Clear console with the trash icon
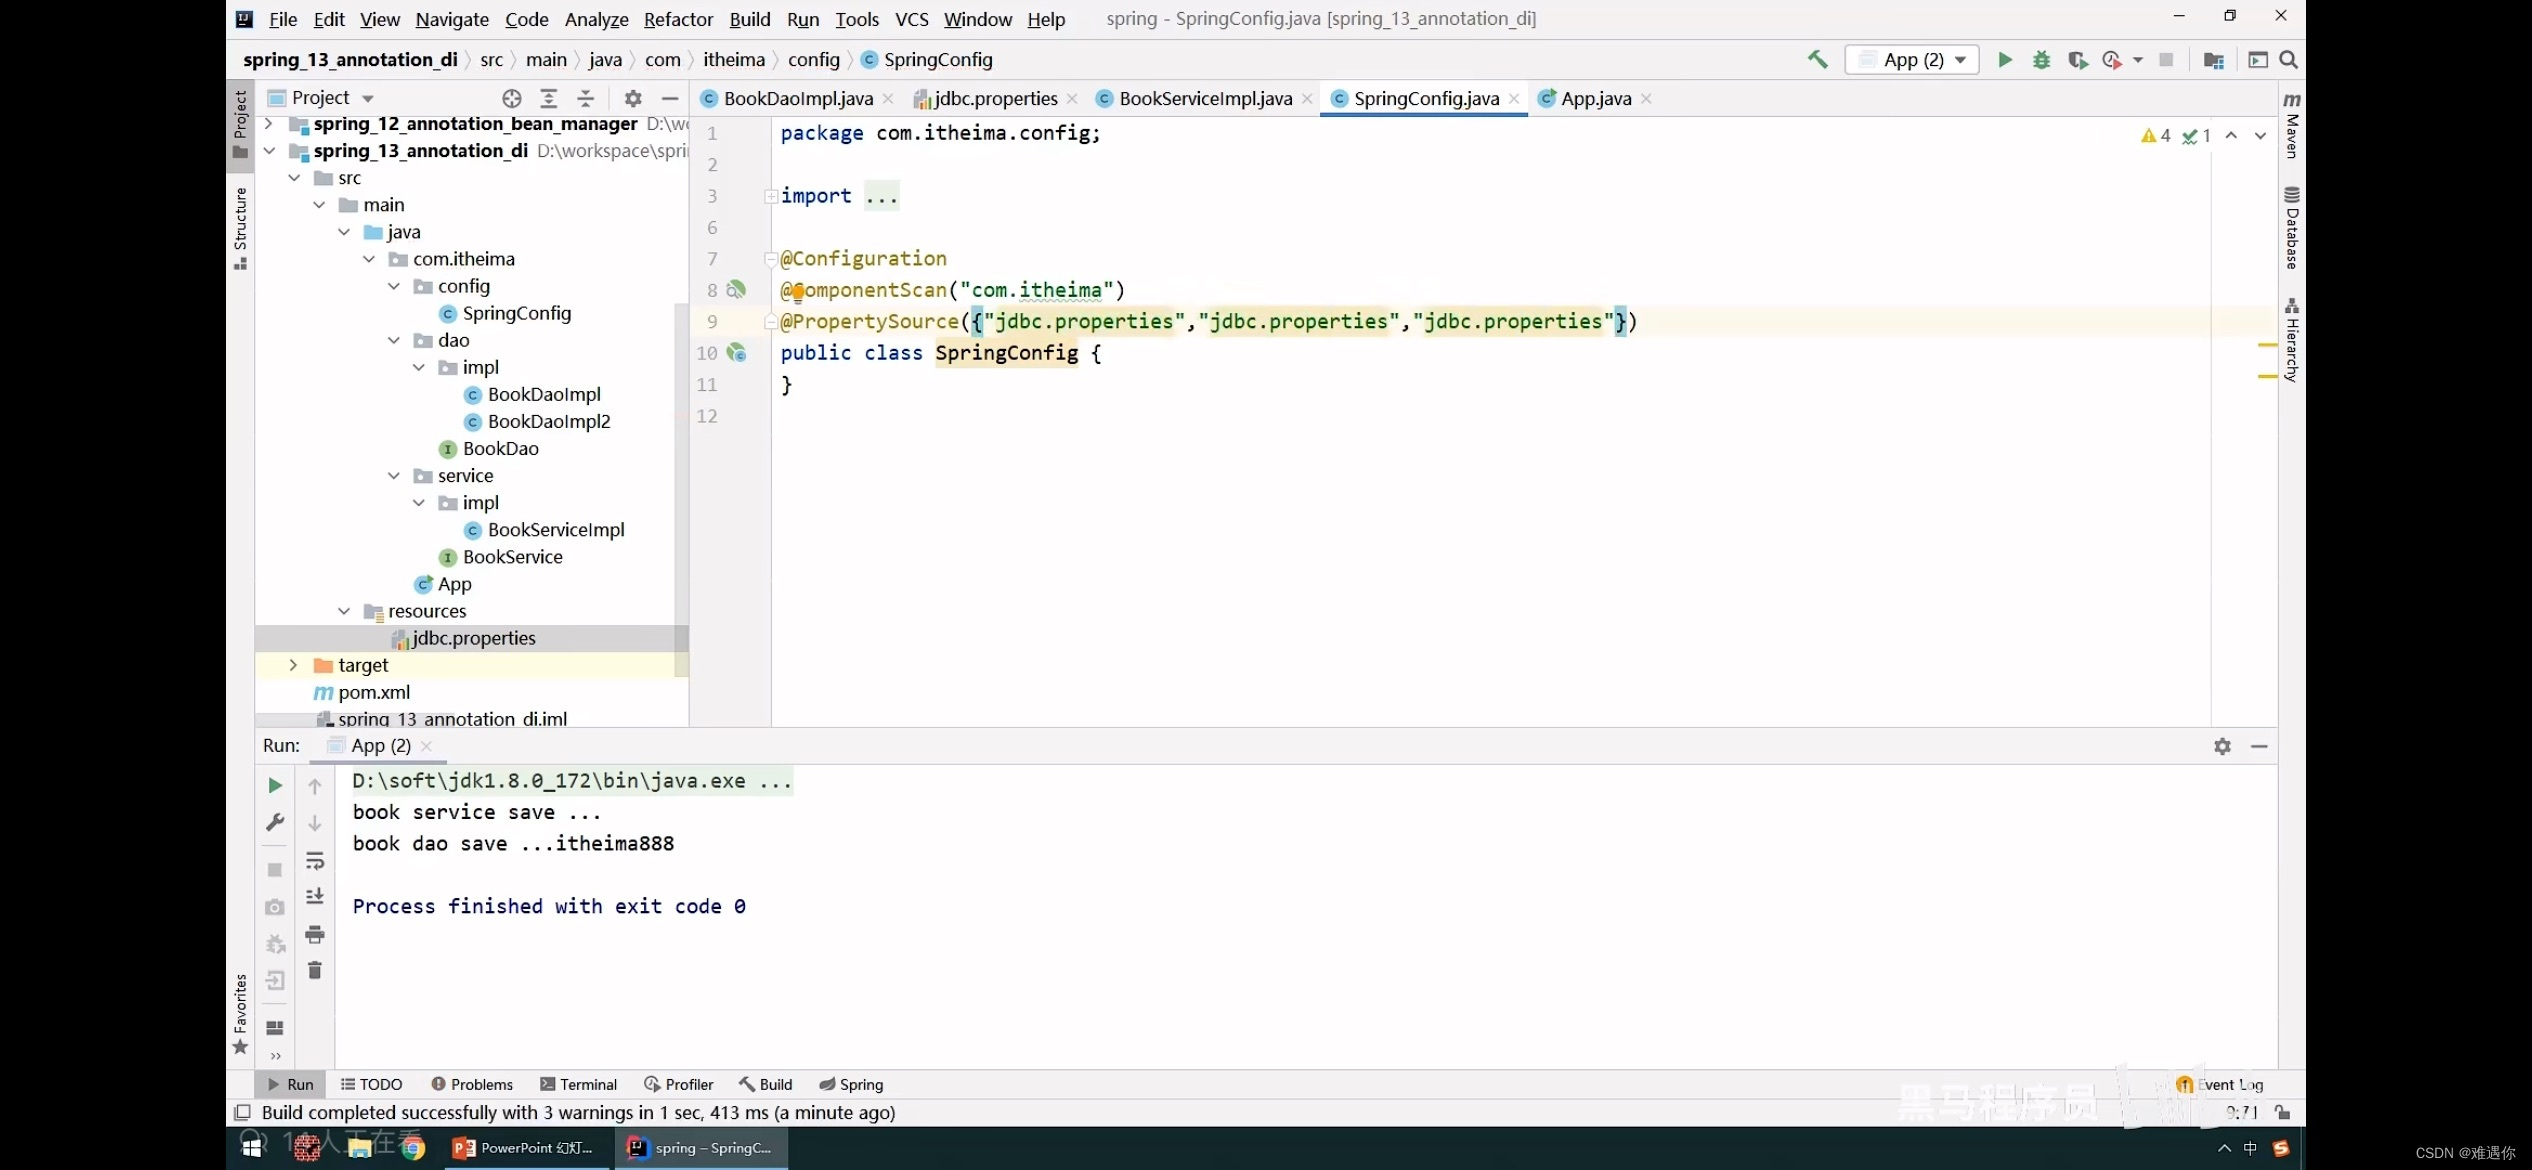 coord(315,970)
